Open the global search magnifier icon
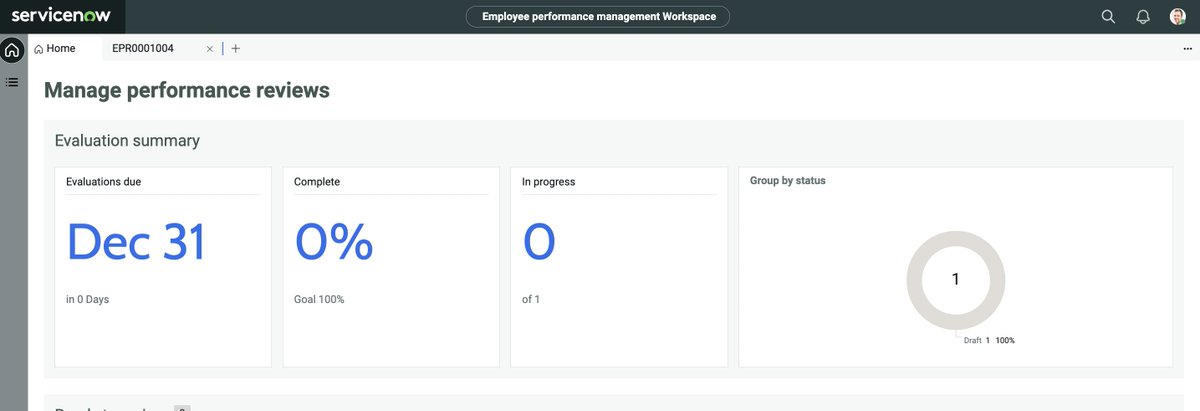Screen dimensions: 1200x411 tap(1108, 16)
